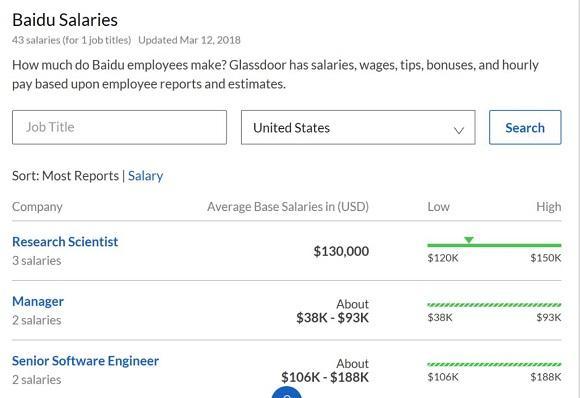Click the Baidu Salaries heading
Screen dimensions: 580x398
[x=65, y=20]
